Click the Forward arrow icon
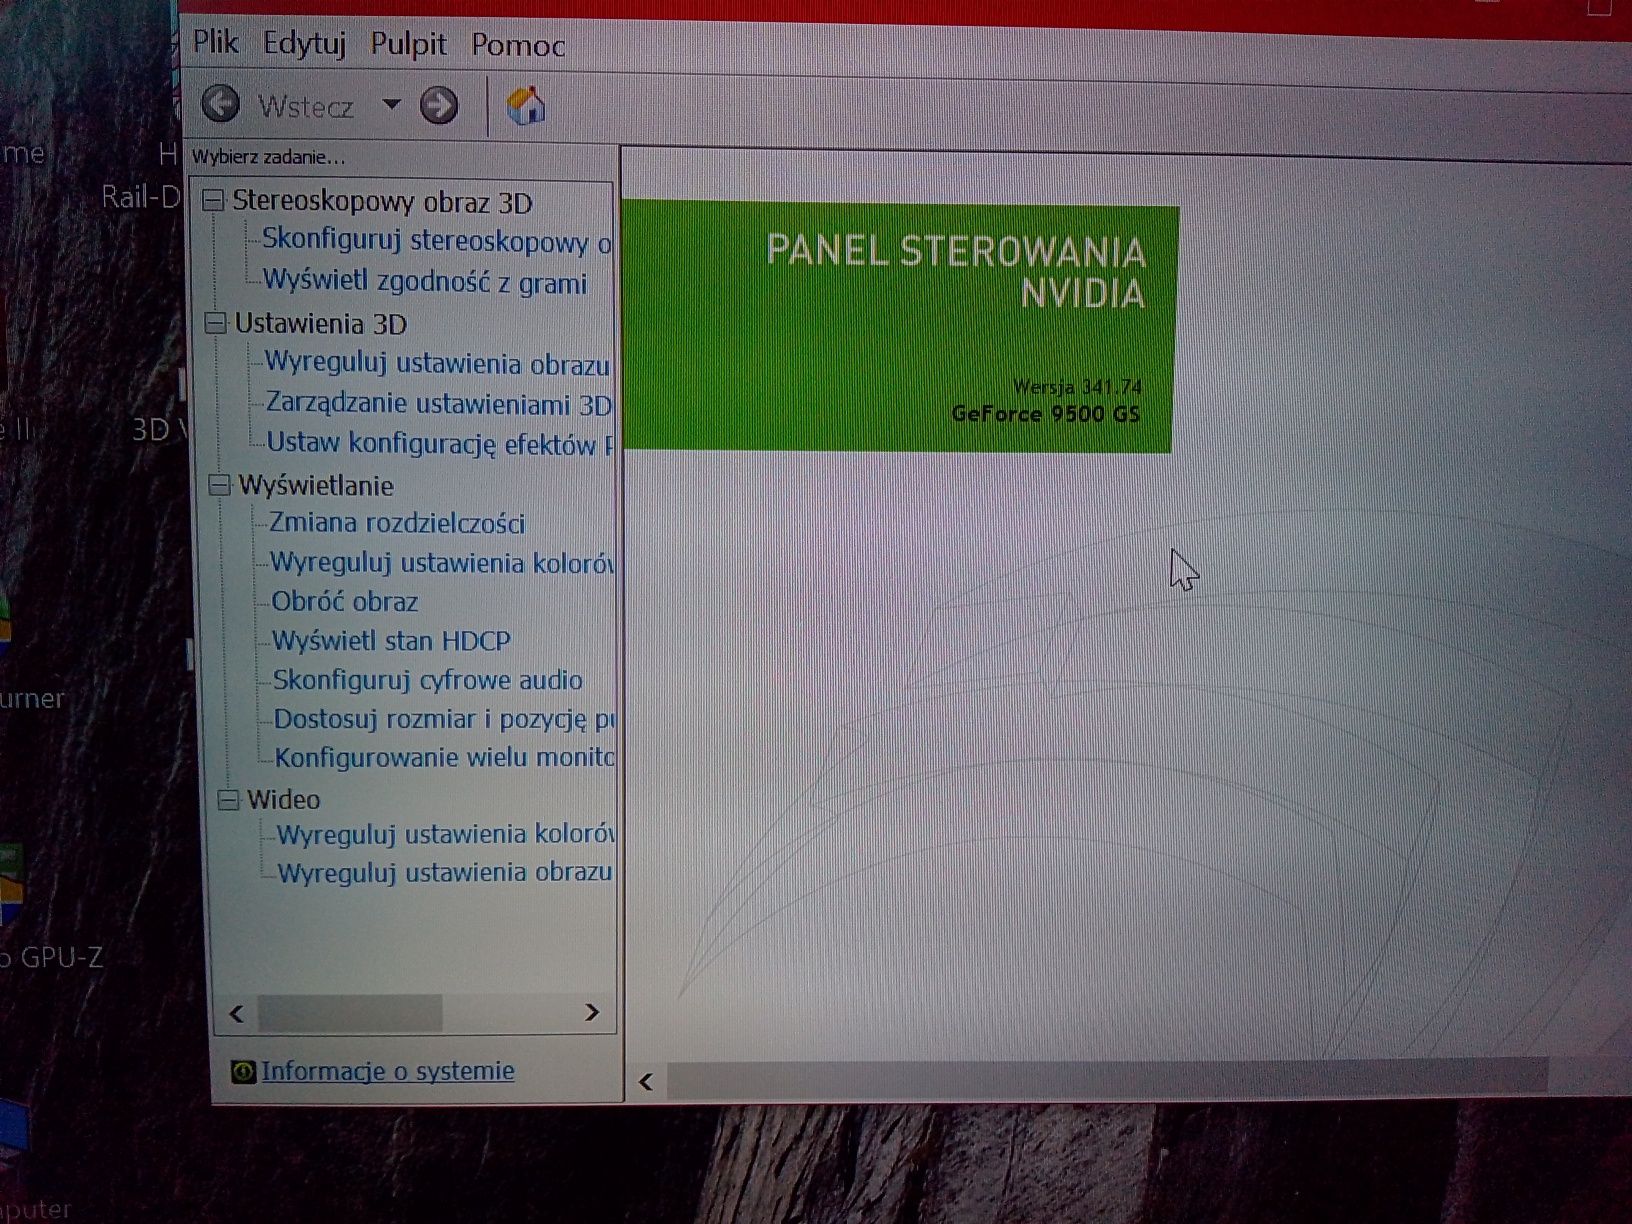1632x1224 pixels. 438,105
